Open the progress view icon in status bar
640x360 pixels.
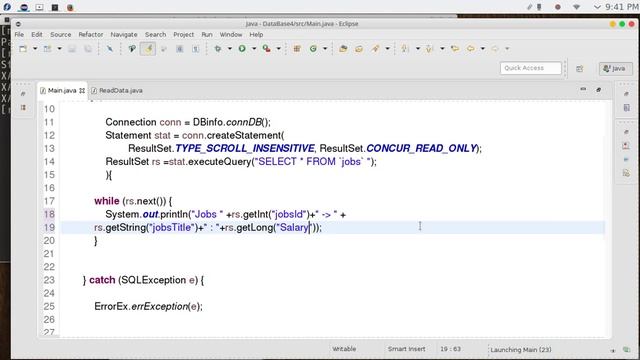click(626, 350)
